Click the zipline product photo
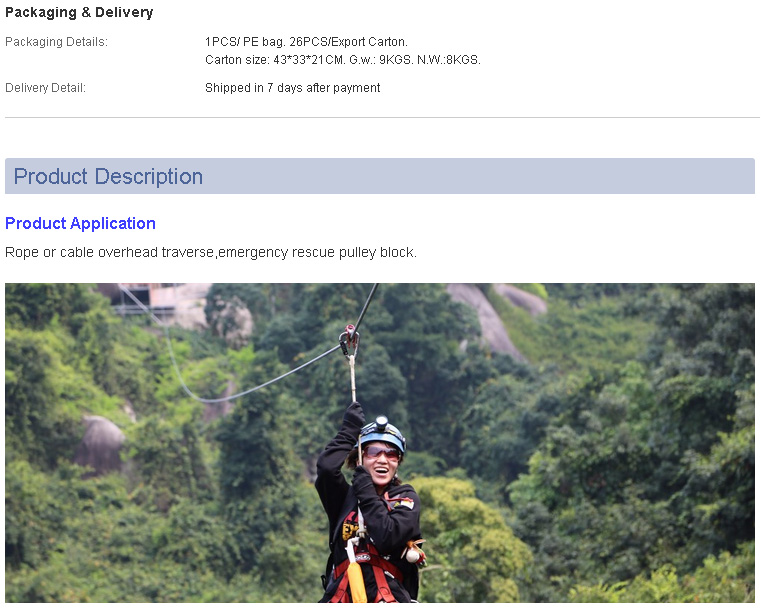761x609 pixels. [380, 443]
